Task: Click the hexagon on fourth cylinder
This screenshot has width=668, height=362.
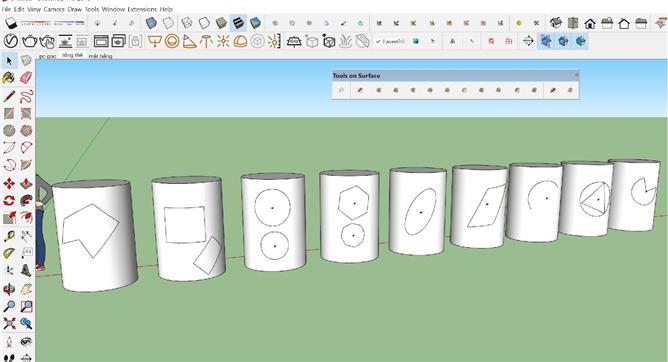Action: pyautogui.click(x=354, y=203)
